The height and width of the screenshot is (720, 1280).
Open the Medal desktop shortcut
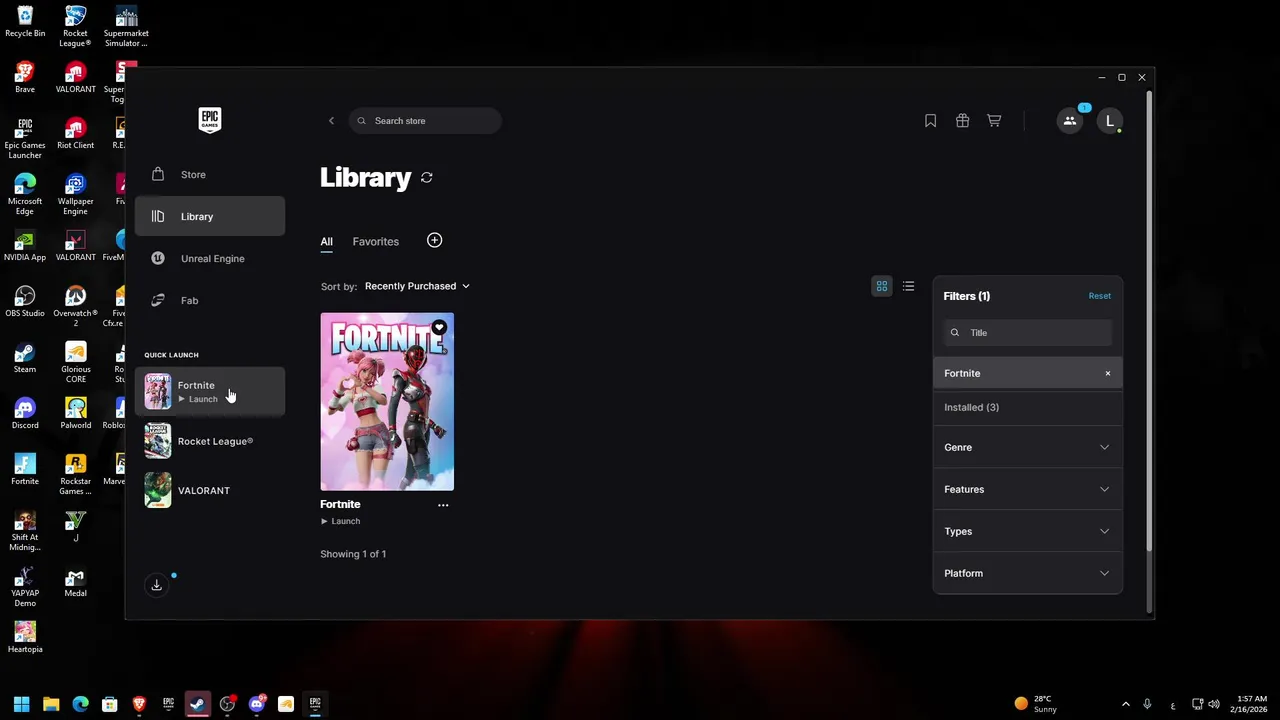75,582
